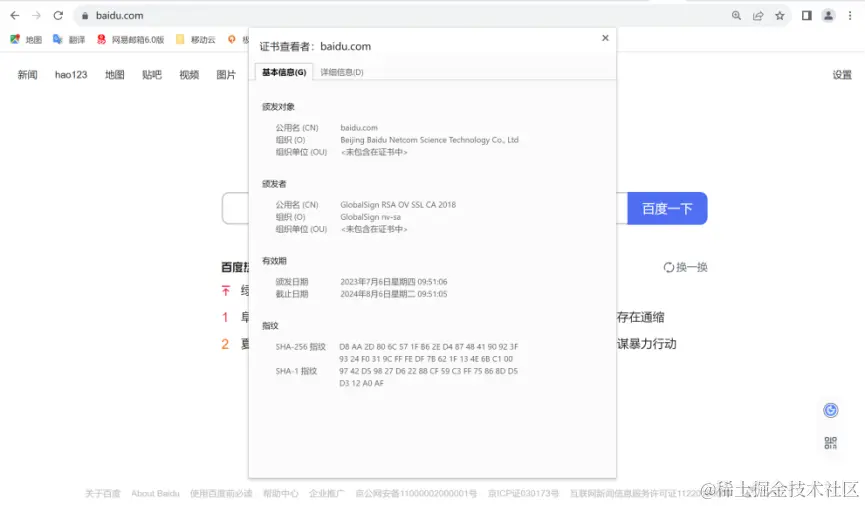Open hot search item ending 谋暴力行动

647,344
